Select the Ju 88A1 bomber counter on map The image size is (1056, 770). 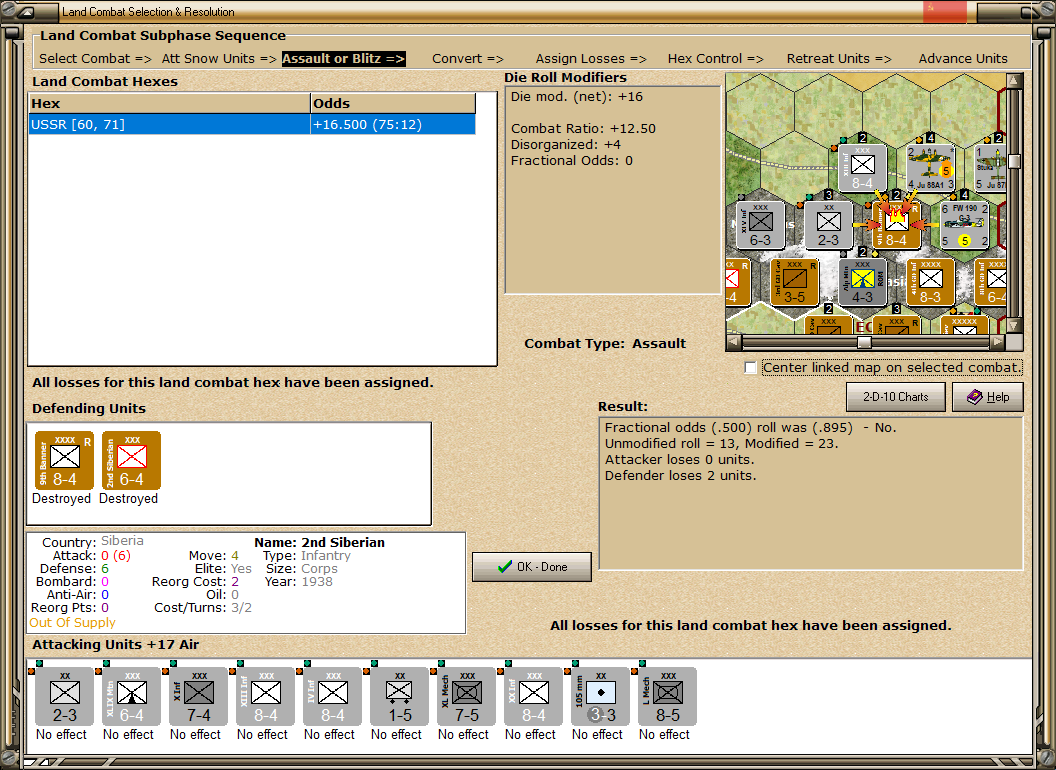931,168
